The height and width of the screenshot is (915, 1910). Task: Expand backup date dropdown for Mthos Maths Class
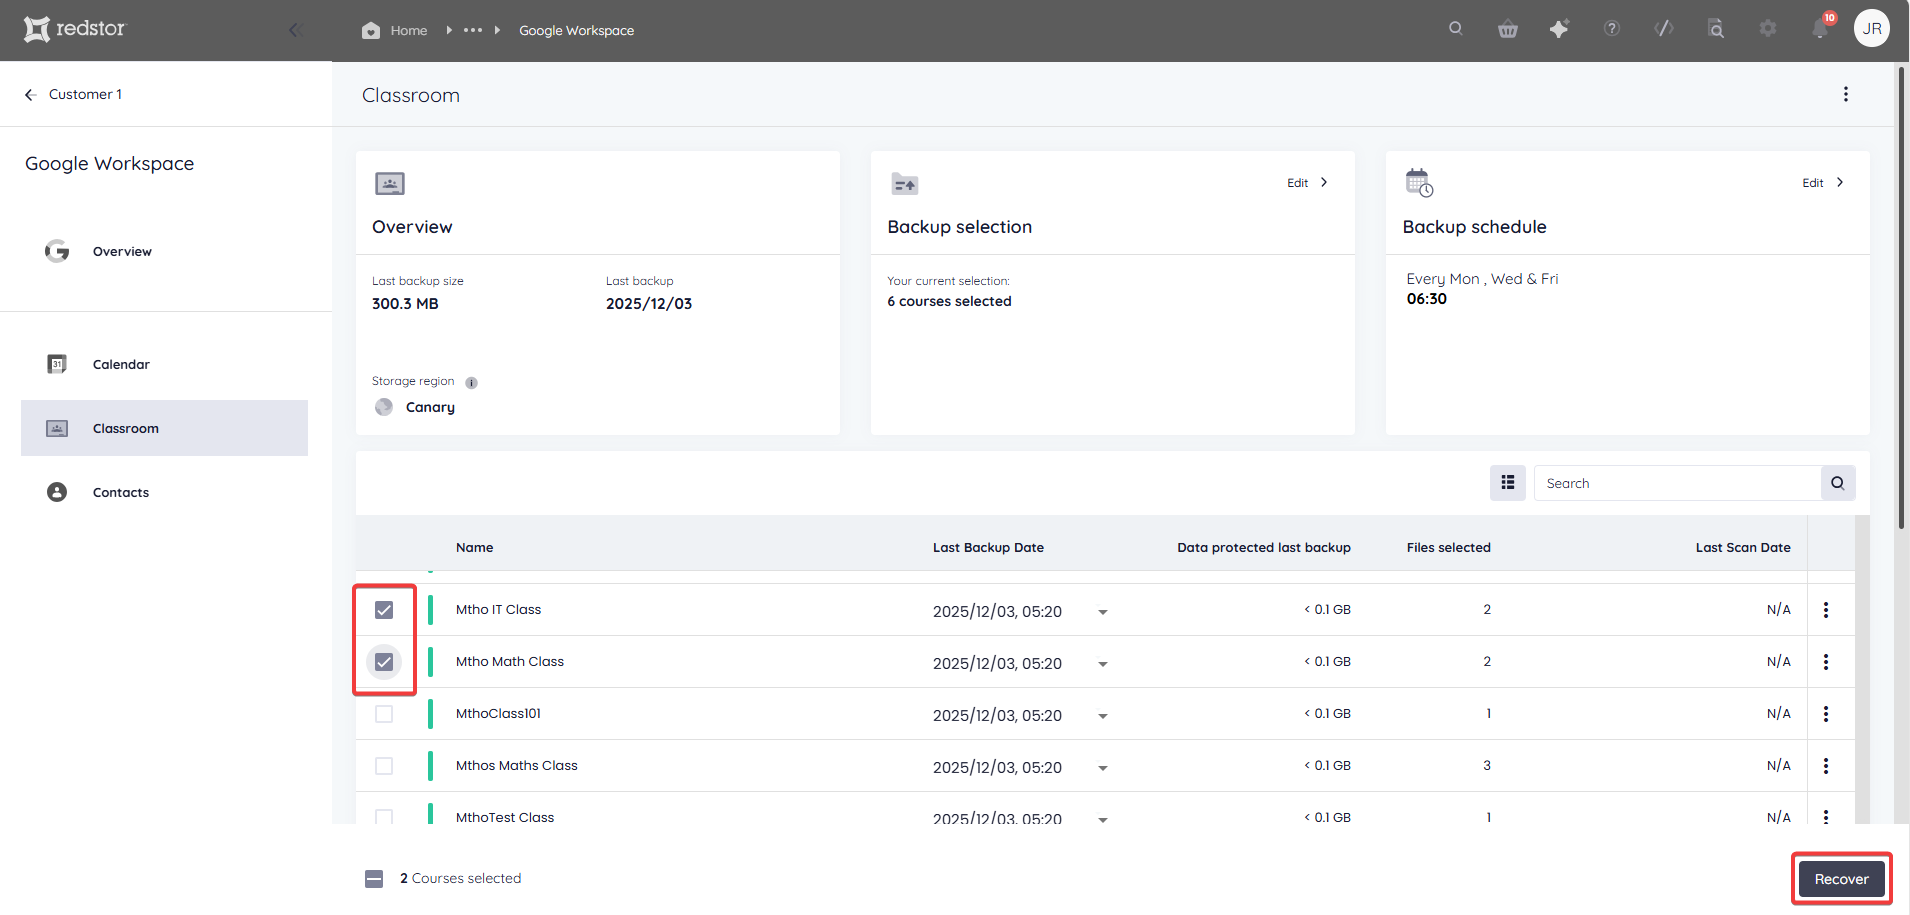[1103, 768]
